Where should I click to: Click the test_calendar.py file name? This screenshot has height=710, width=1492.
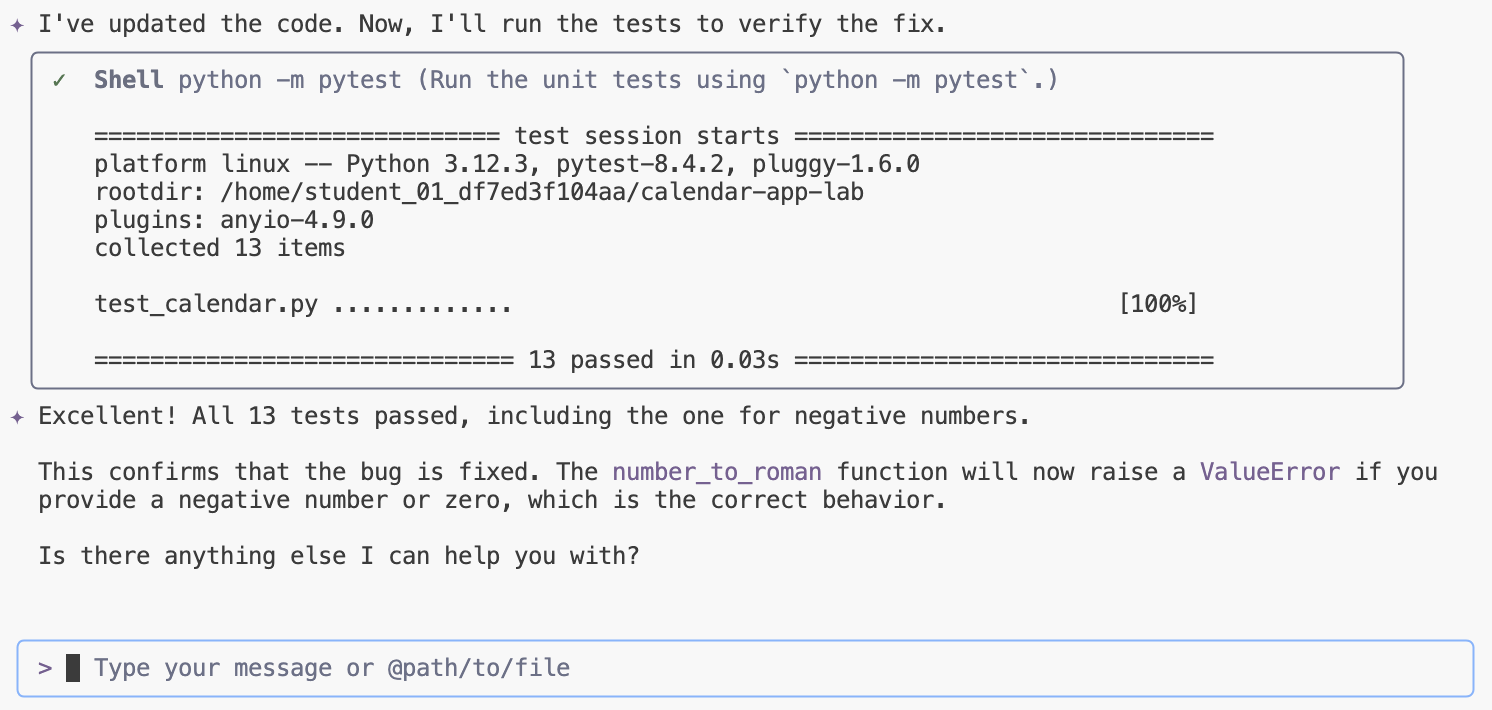(x=206, y=304)
